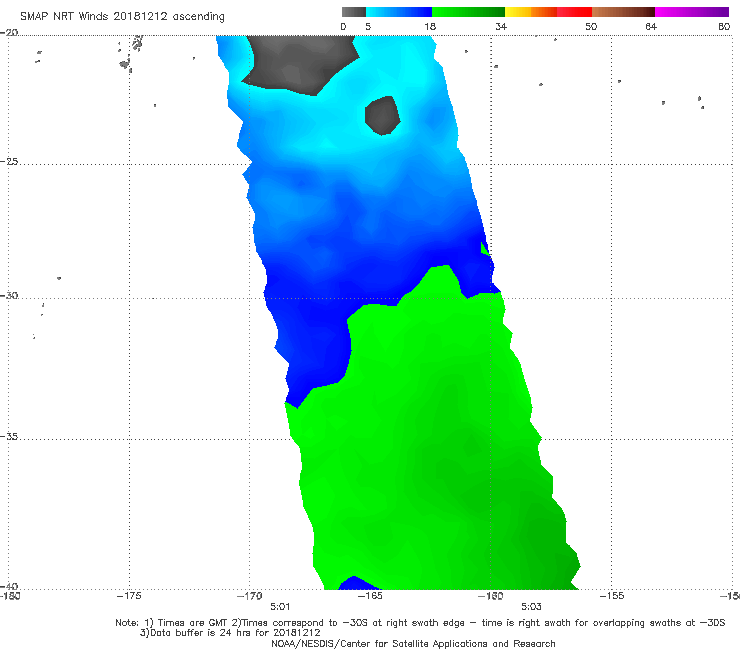Click the color bar label '64'
This screenshot has width=740, height=650.
click(651, 26)
